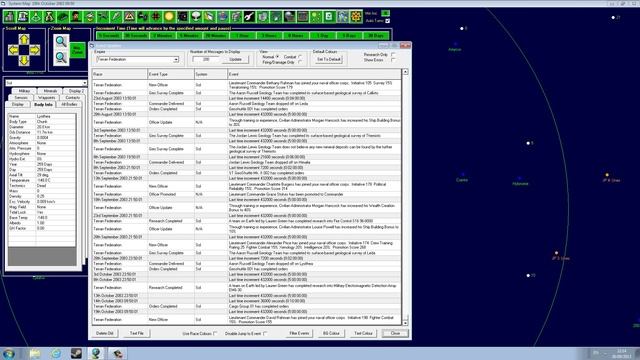Click the green Min Zoom button
Screen dimensions: 640x360
[x=77, y=51]
